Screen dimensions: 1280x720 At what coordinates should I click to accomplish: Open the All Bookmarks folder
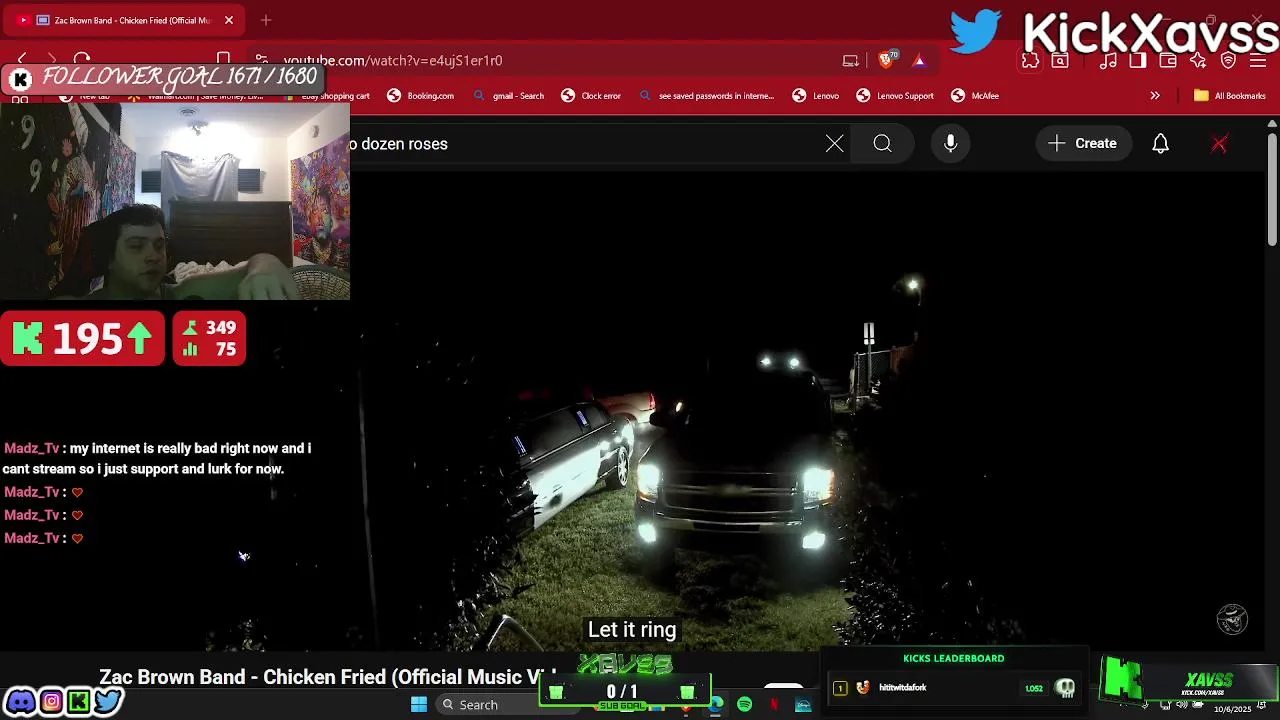coord(1230,96)
